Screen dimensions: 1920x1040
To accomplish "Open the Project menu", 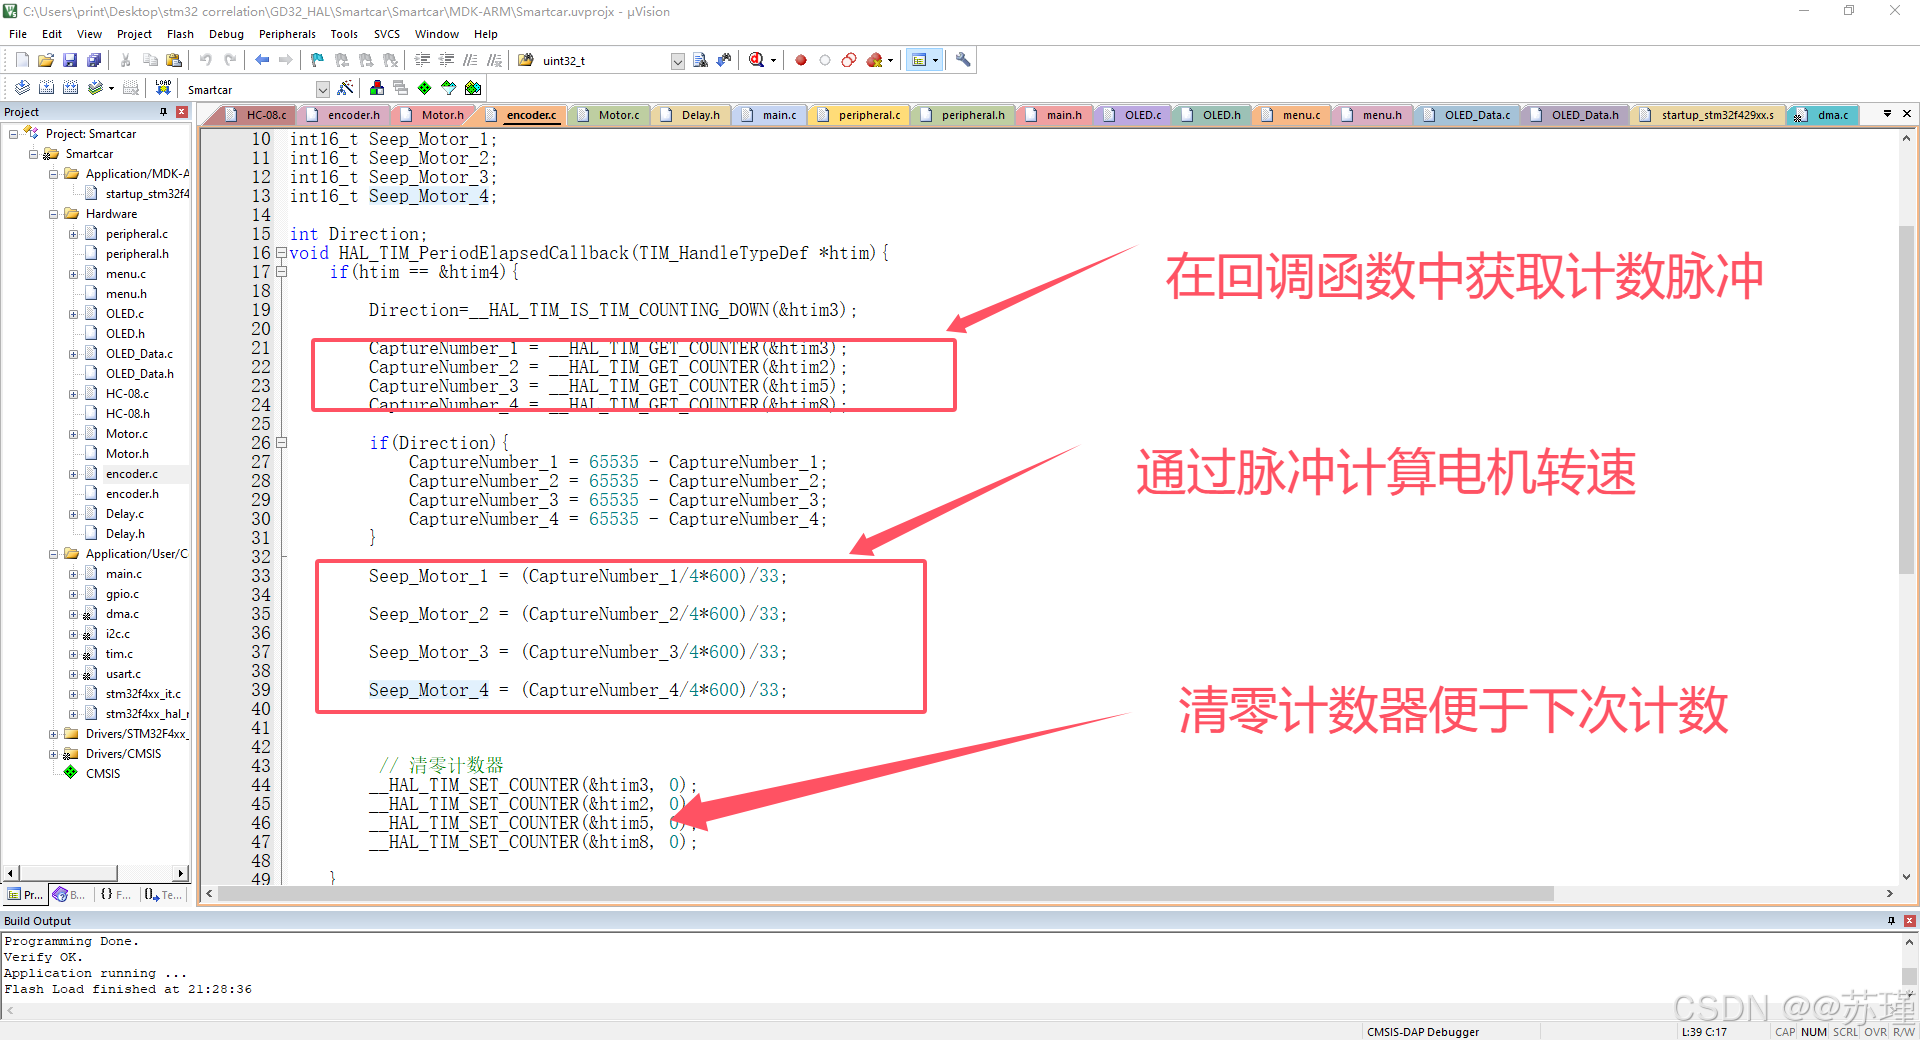I will [134, 34].
